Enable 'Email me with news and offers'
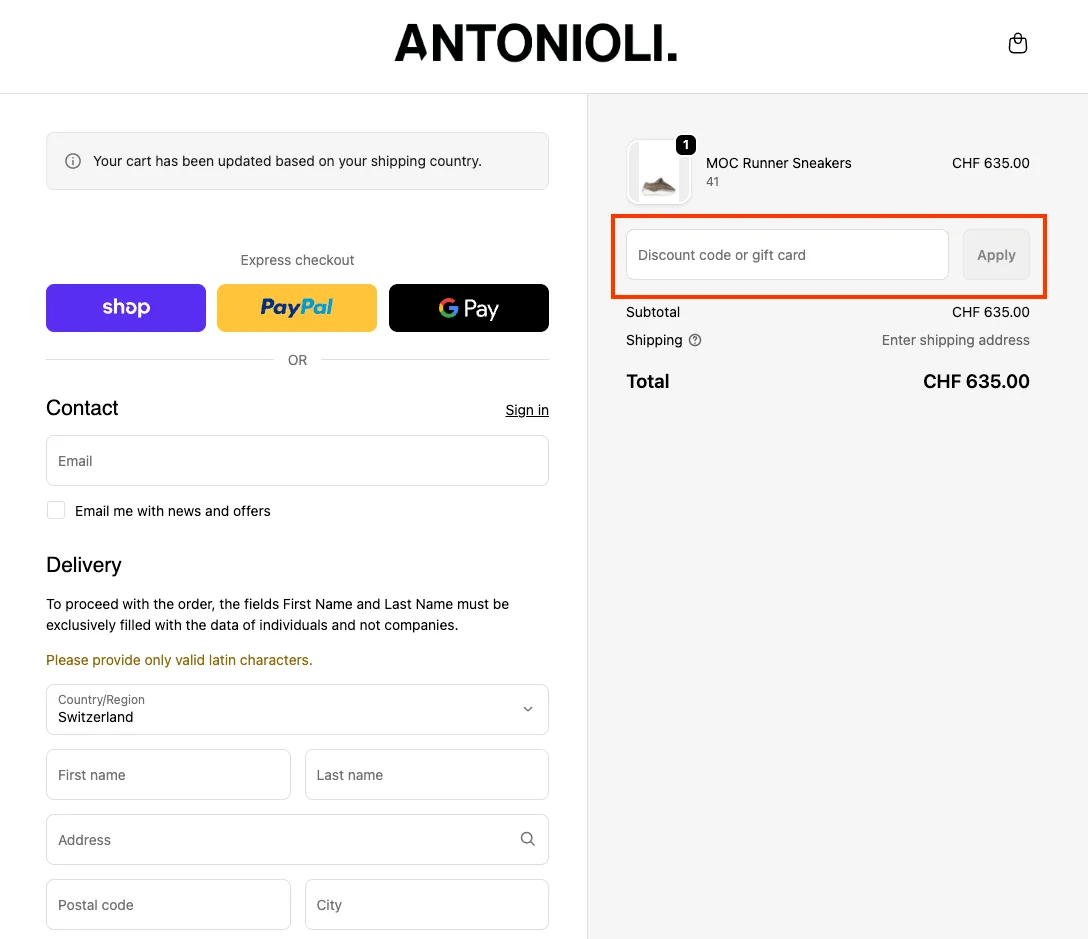Image resolution: width=1088 pixels, height=939 pixels. click(56, 510)
